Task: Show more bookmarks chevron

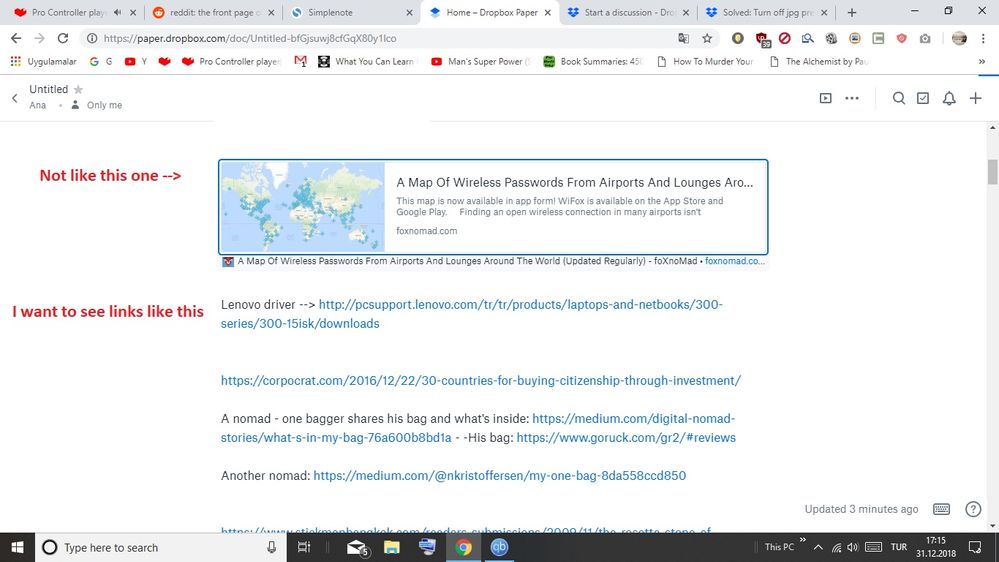Action: pos(982,62)
